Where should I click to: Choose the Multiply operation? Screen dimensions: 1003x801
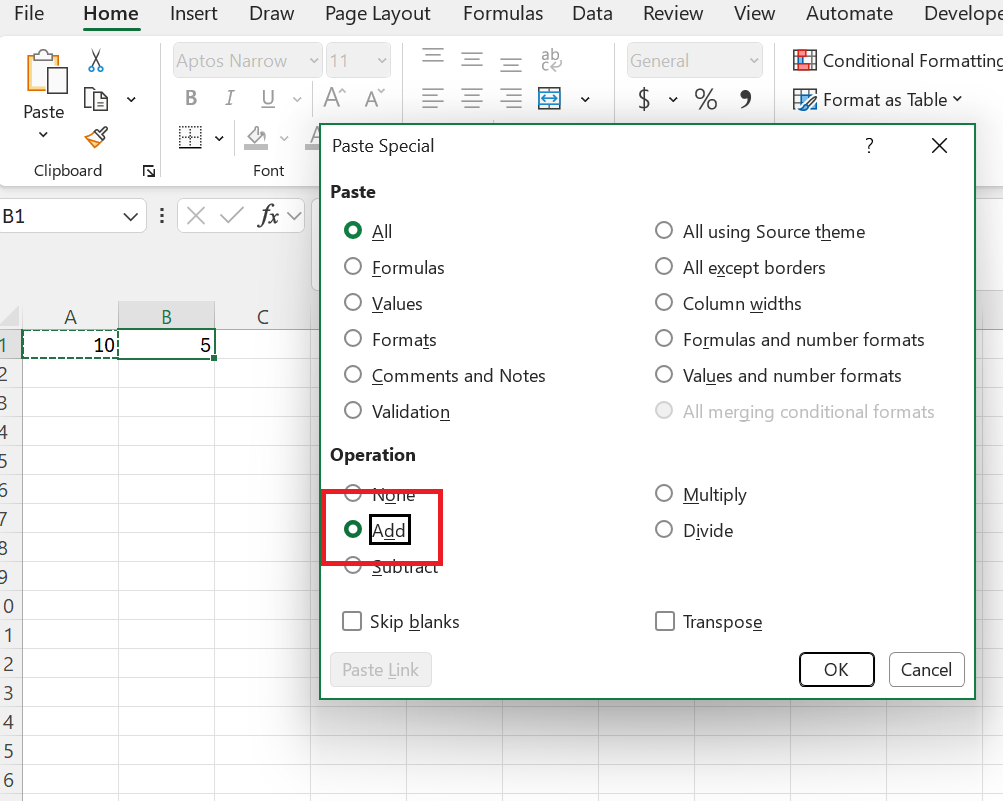pos(664,493)
